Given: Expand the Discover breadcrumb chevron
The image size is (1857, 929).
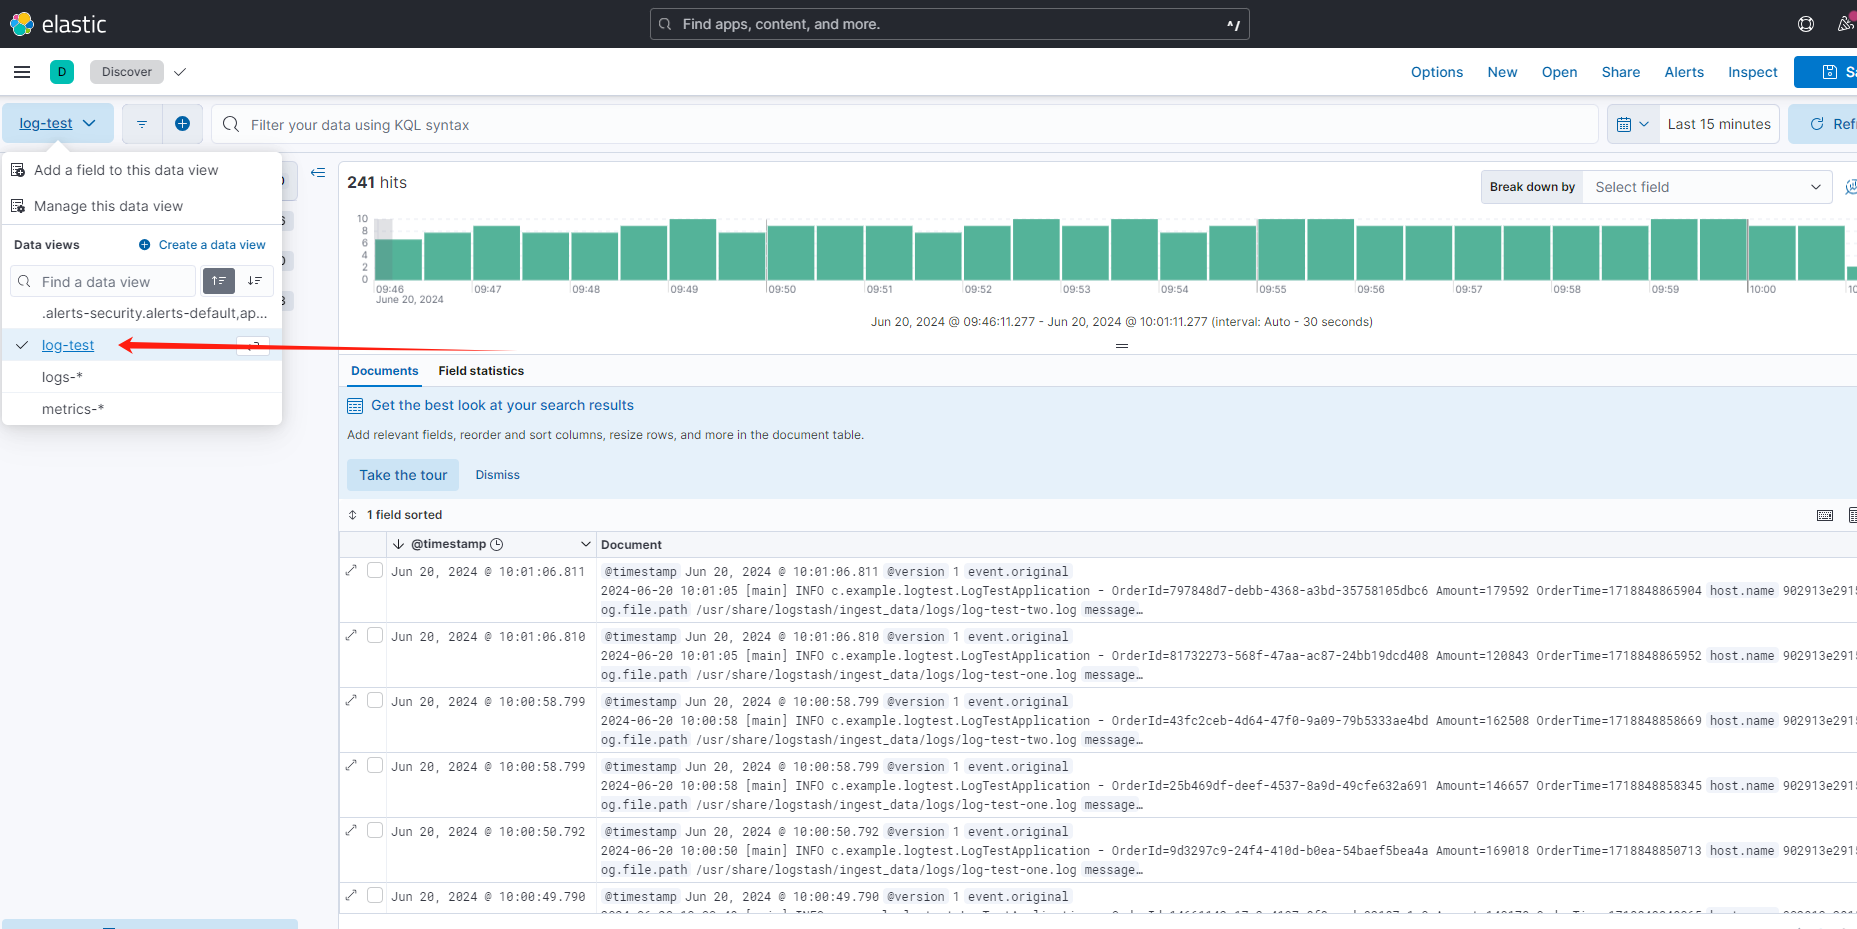Looking at the screenshot, I should pos(180,72).
